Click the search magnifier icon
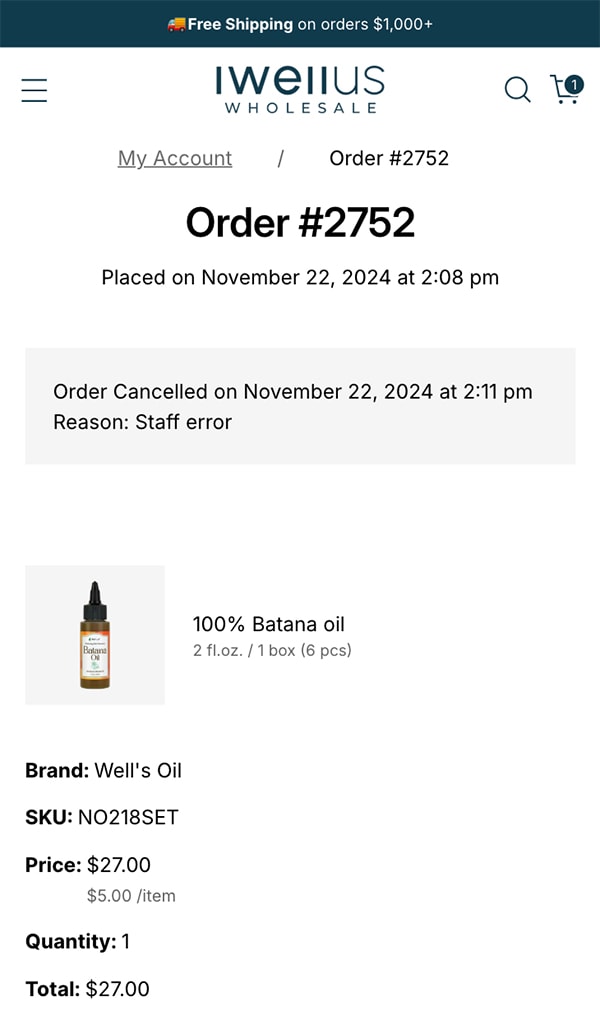This screenshot has height=1016, width=600. tap(517, 90)
